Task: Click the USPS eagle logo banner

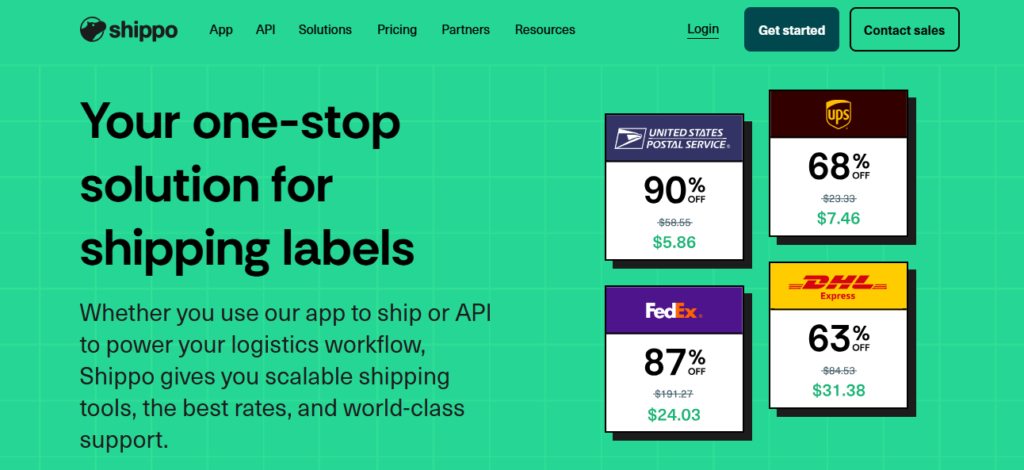Action: (674, 138)
